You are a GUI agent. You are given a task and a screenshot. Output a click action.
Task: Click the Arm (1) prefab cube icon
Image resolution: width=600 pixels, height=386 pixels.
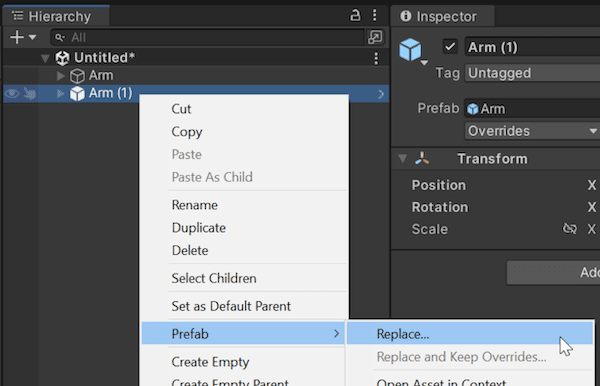(77, 93)
